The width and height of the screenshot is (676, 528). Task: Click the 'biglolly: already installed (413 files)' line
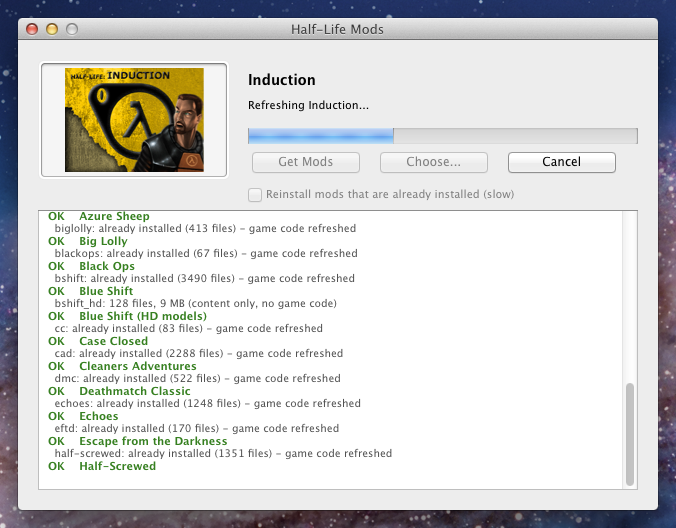coord(205,228)
